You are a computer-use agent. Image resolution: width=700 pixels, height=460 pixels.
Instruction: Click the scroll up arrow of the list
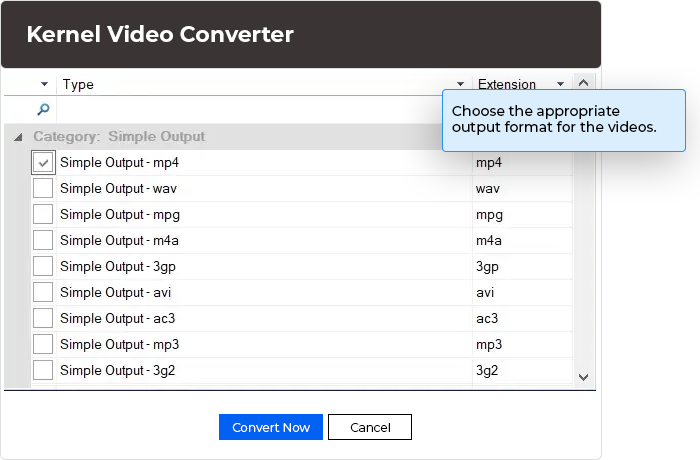(x=583, y=83)
